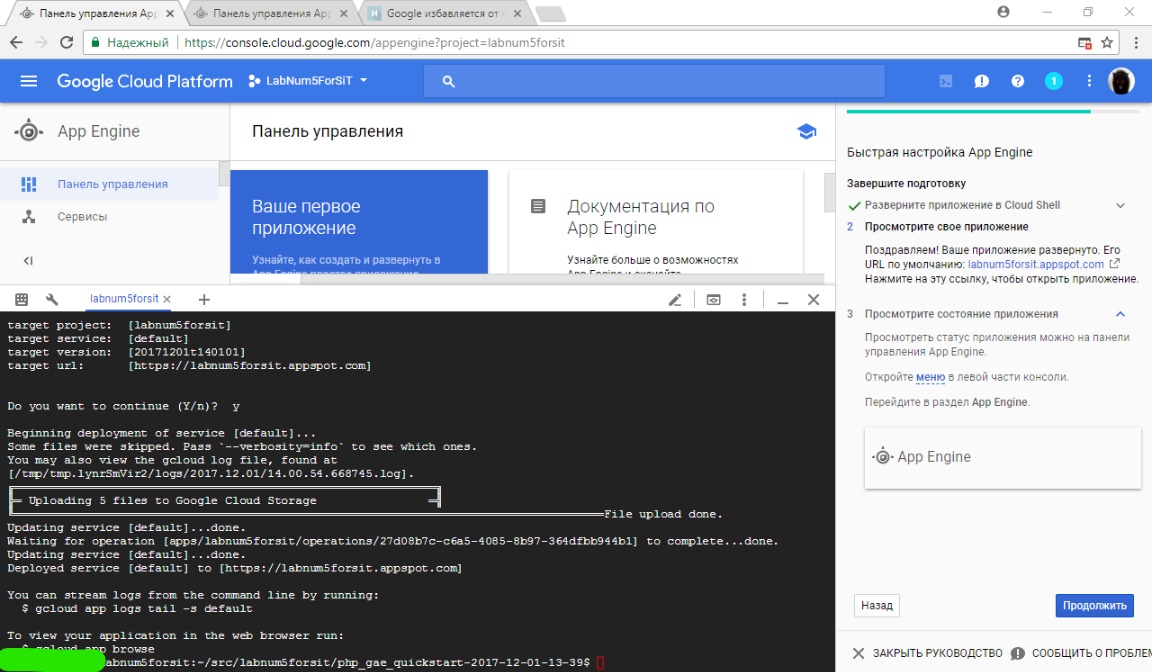Click the 'Продолжить' button
This screenshot has height=672, width=1152.
(x=1094, y=605)
